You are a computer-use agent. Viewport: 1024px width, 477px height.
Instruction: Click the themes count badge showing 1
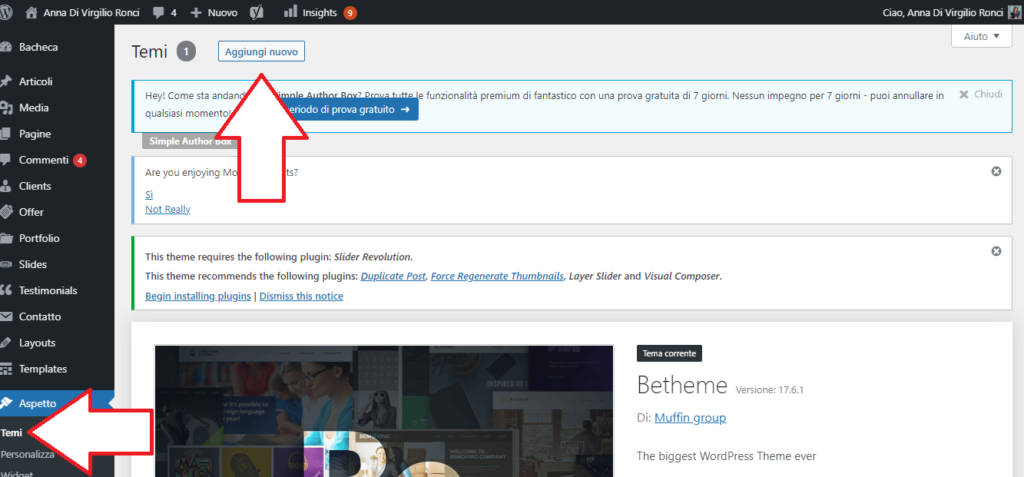point(186,52)
